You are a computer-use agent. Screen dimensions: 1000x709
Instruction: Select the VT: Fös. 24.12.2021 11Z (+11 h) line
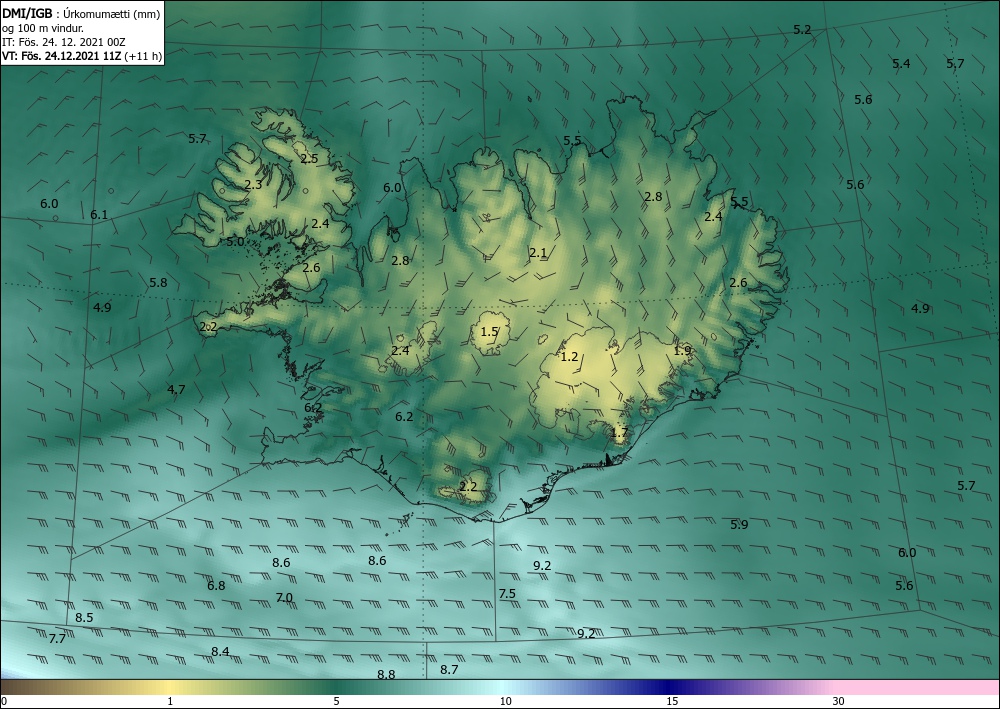pos(82,56)
